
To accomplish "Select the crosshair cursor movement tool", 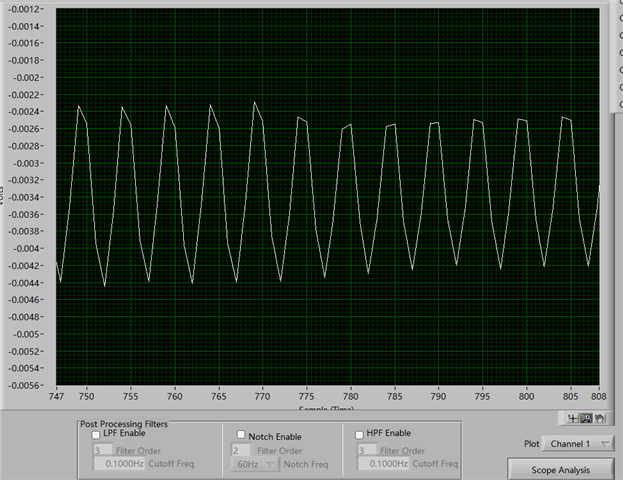I will point(573,418).
